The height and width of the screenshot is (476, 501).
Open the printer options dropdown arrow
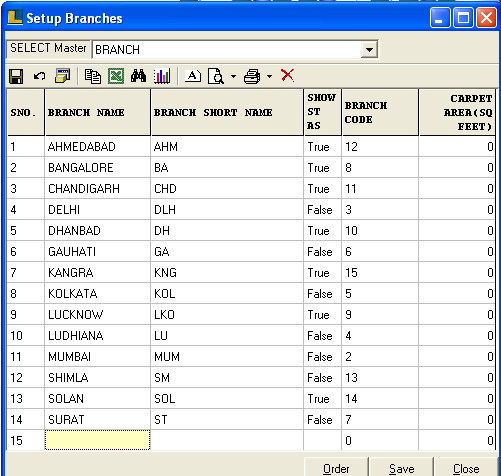click(269, 76)
